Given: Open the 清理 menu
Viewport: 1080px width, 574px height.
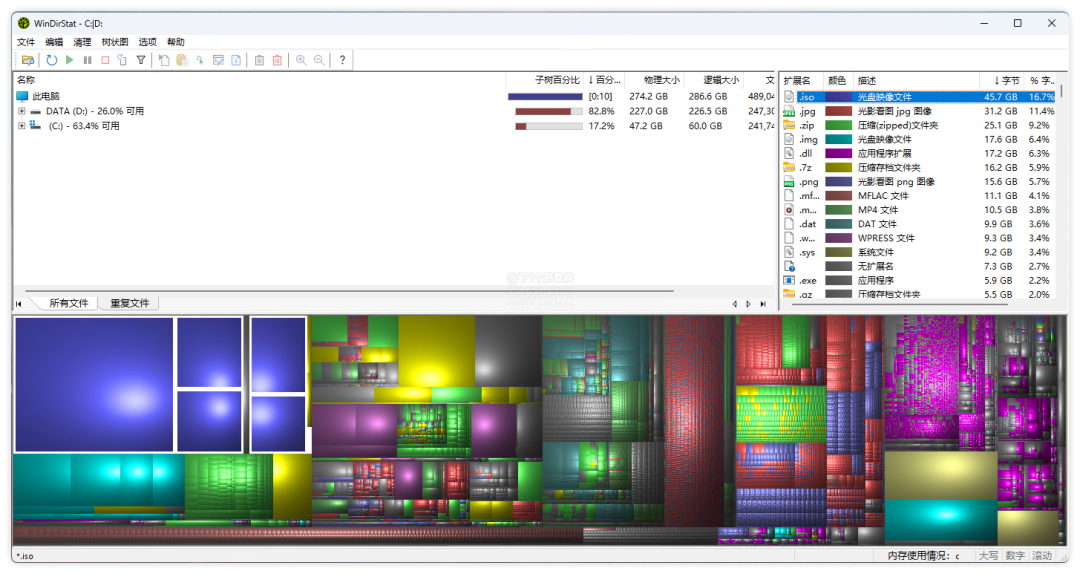Looking at the screenshot, I should point(82,42).
